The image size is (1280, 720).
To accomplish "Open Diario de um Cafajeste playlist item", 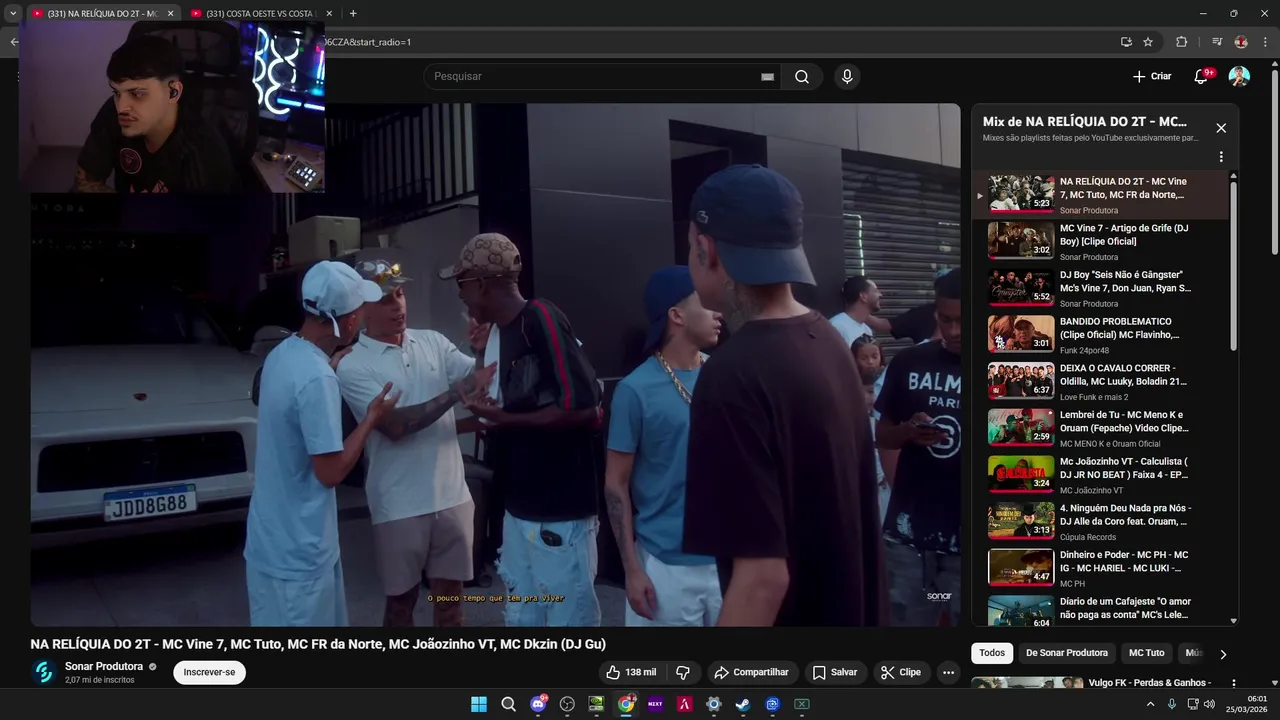I will [x=1100, y=610].
